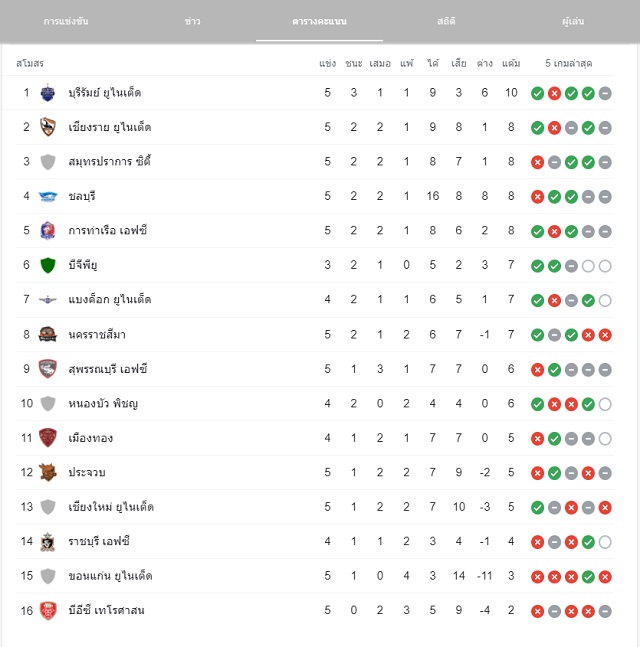The height and width of the screenshot is (647, 640).
Task: Click the นครราชสีมา club logo
Action: click(47, 334)
